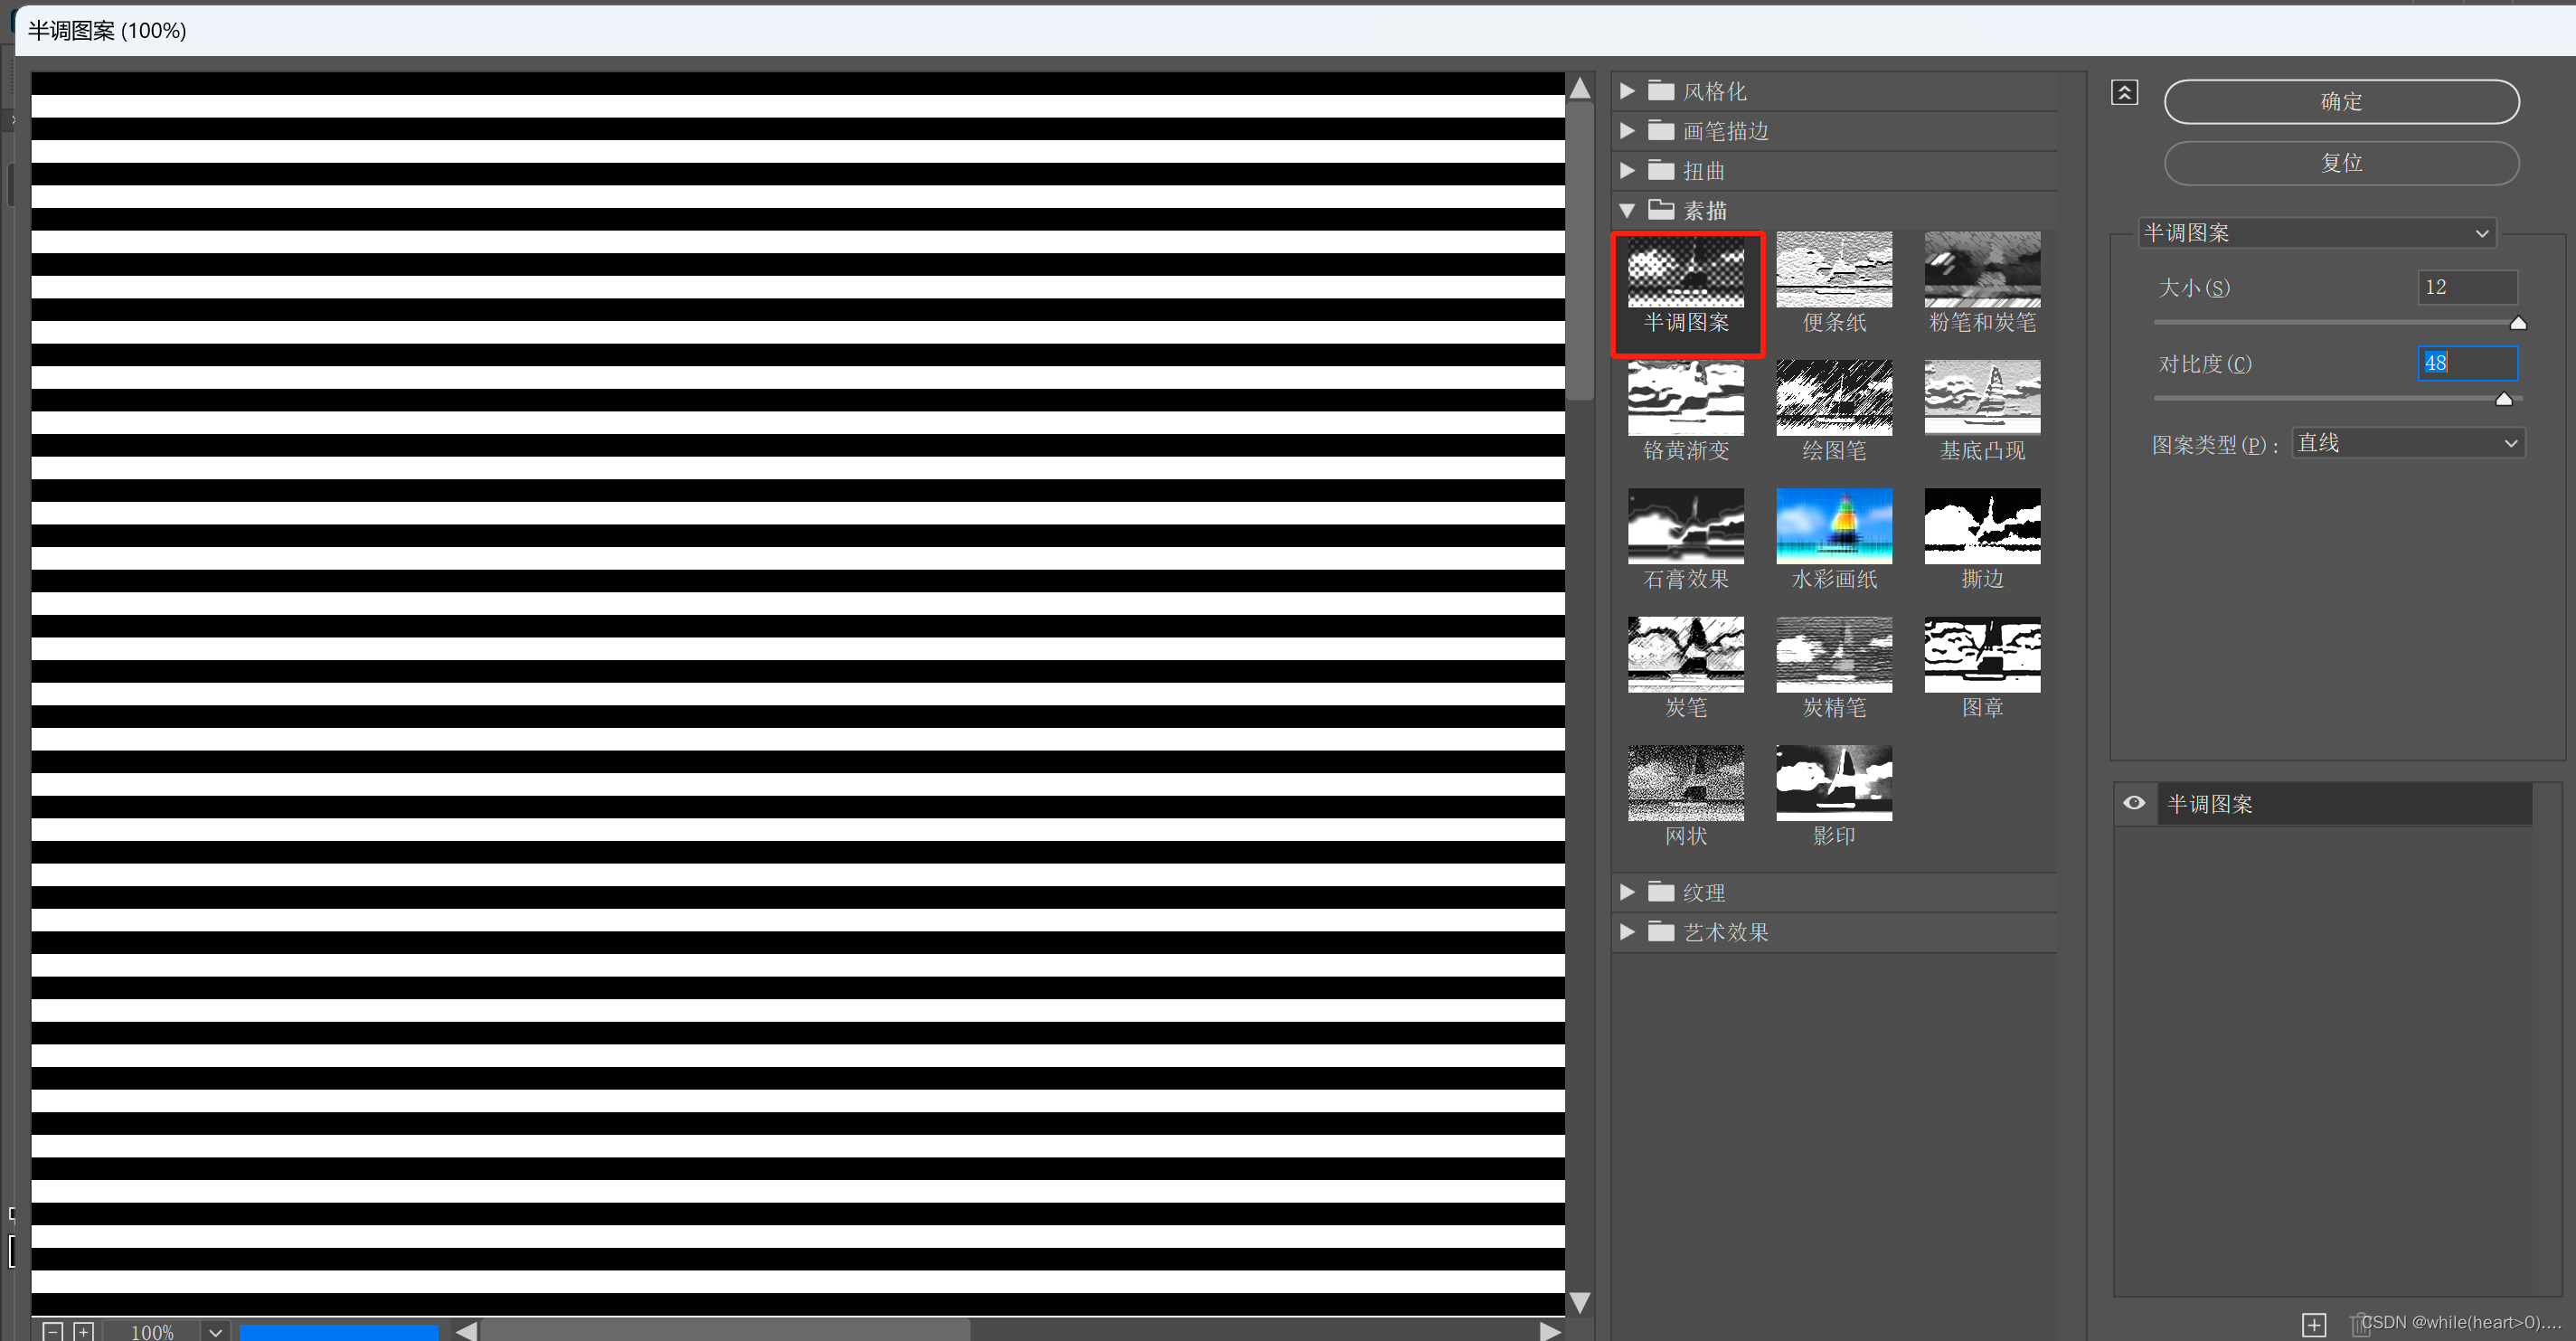Collapse the filter gallery thumbnails panel
Screen dimensions: 2576x1341
tap(2125, 93)
